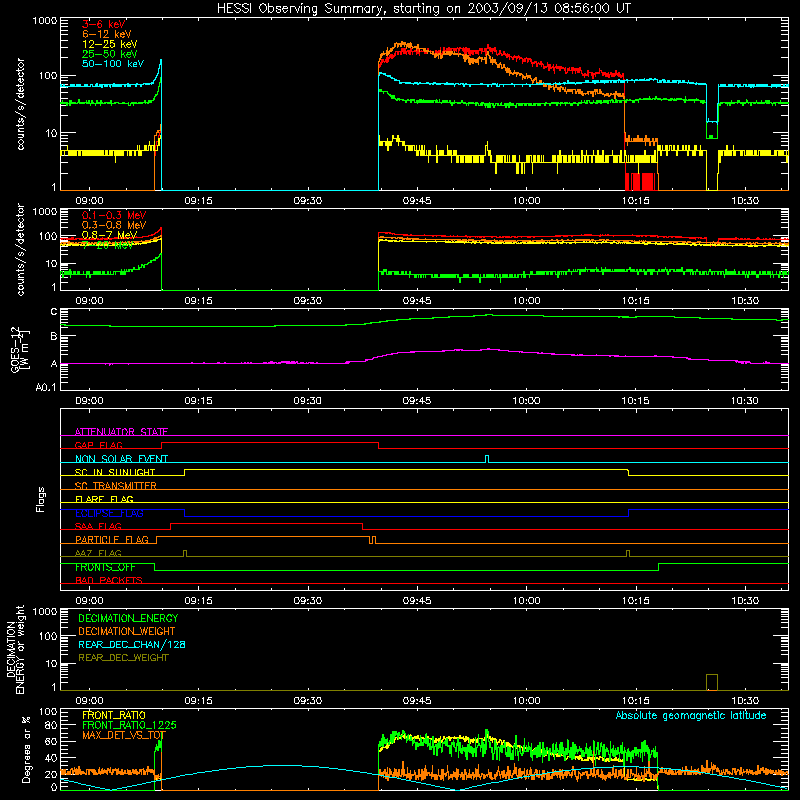The width and height of the screenshot is (800, 800).
Task: Click the red BAD_PACKETS flag label
Action: 109,580
